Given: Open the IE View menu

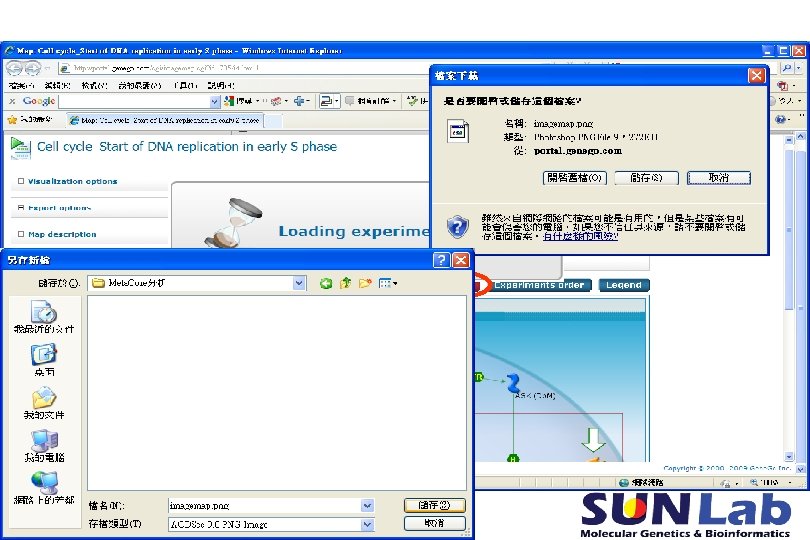Looking at the screenshot, I should pos(95,85).
